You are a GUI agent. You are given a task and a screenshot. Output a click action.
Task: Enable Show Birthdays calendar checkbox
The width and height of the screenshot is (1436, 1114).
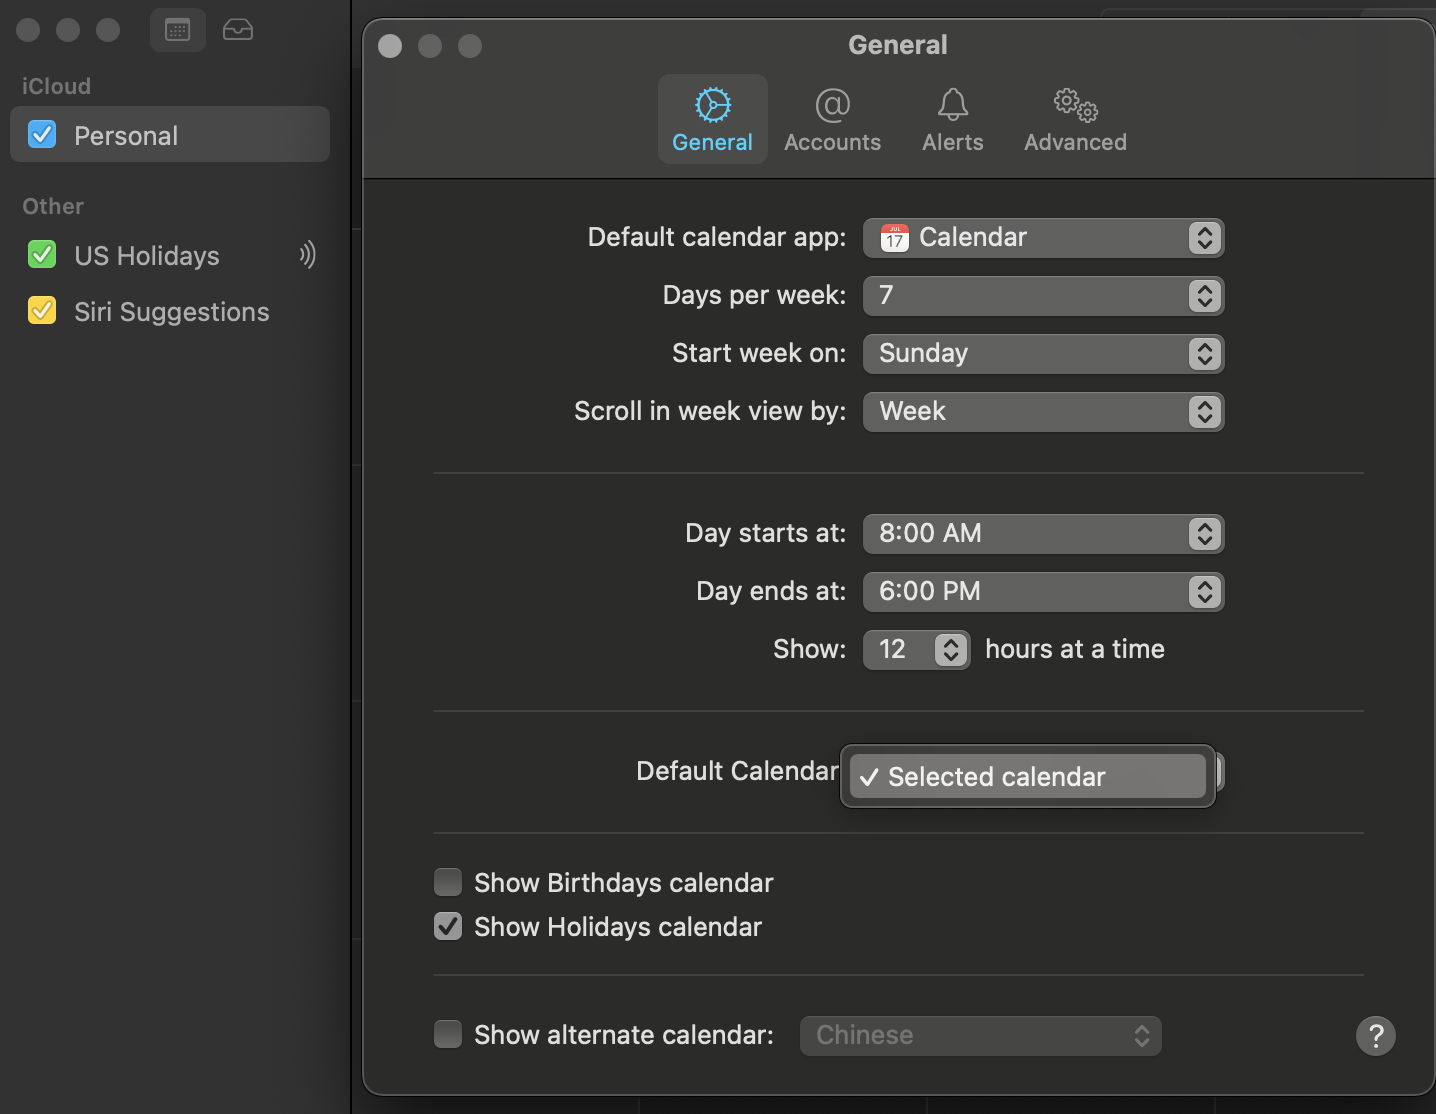[x=448, y=882]
